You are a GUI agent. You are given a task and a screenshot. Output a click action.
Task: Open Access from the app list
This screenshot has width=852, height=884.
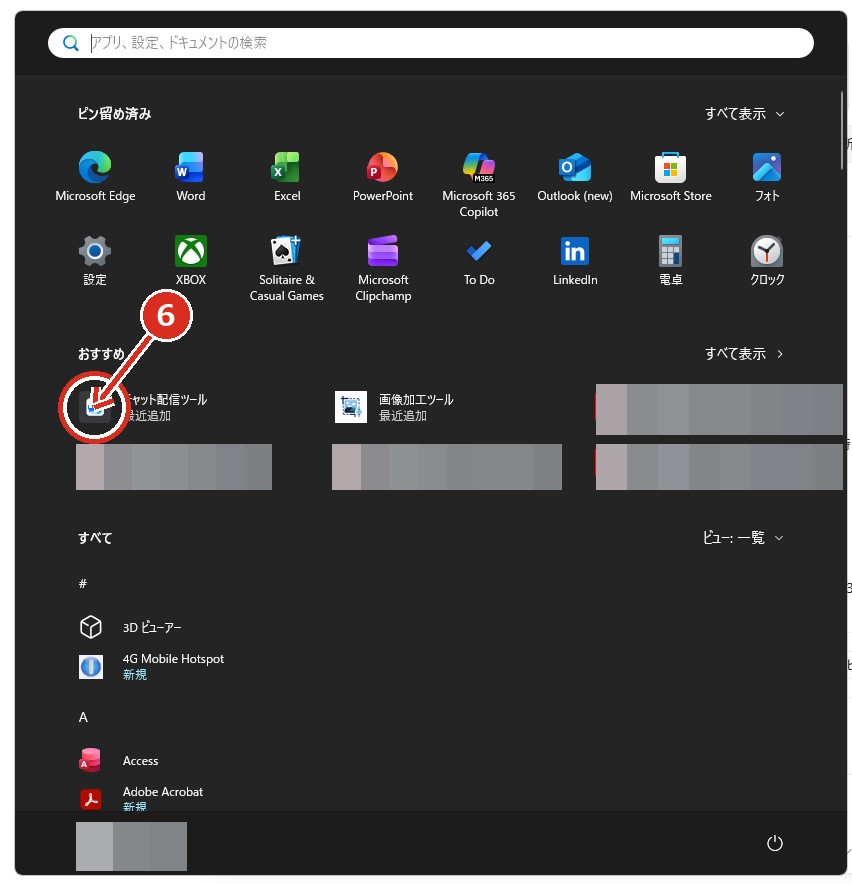pyautogui.click(x=118, y=761)
